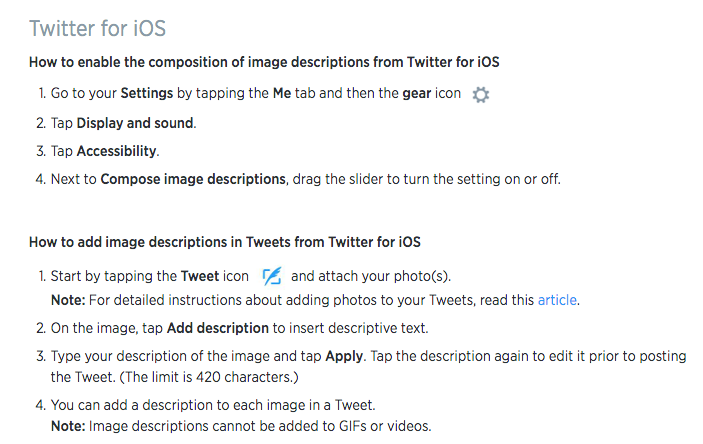Click the bold word 'gear' before the icon

[417, 94]
